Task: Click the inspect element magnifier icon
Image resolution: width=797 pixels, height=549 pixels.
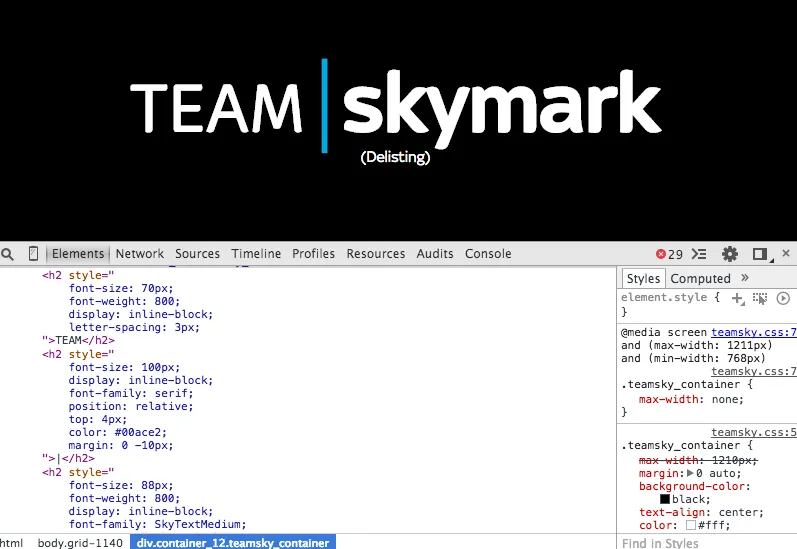Action: (x=8, y=254)
